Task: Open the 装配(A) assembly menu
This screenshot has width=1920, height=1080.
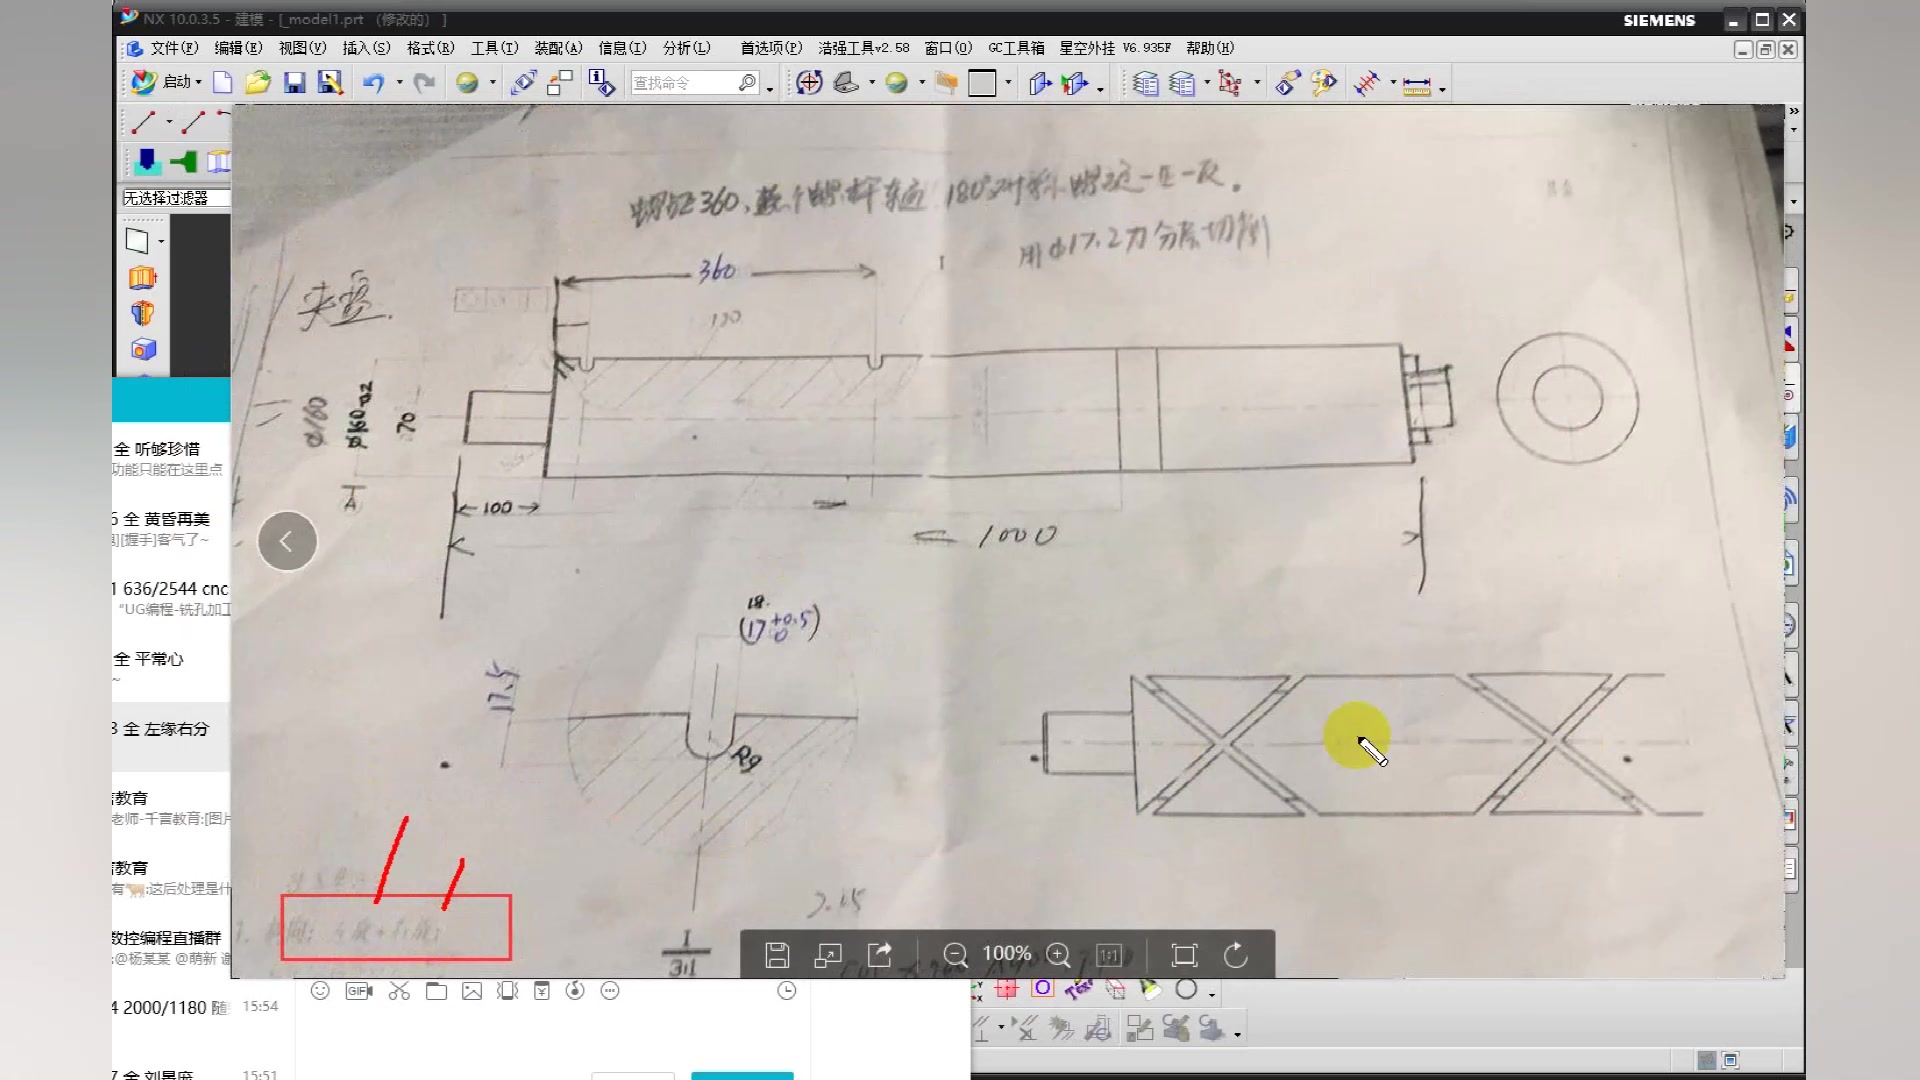Action: (x=558, y=47)
